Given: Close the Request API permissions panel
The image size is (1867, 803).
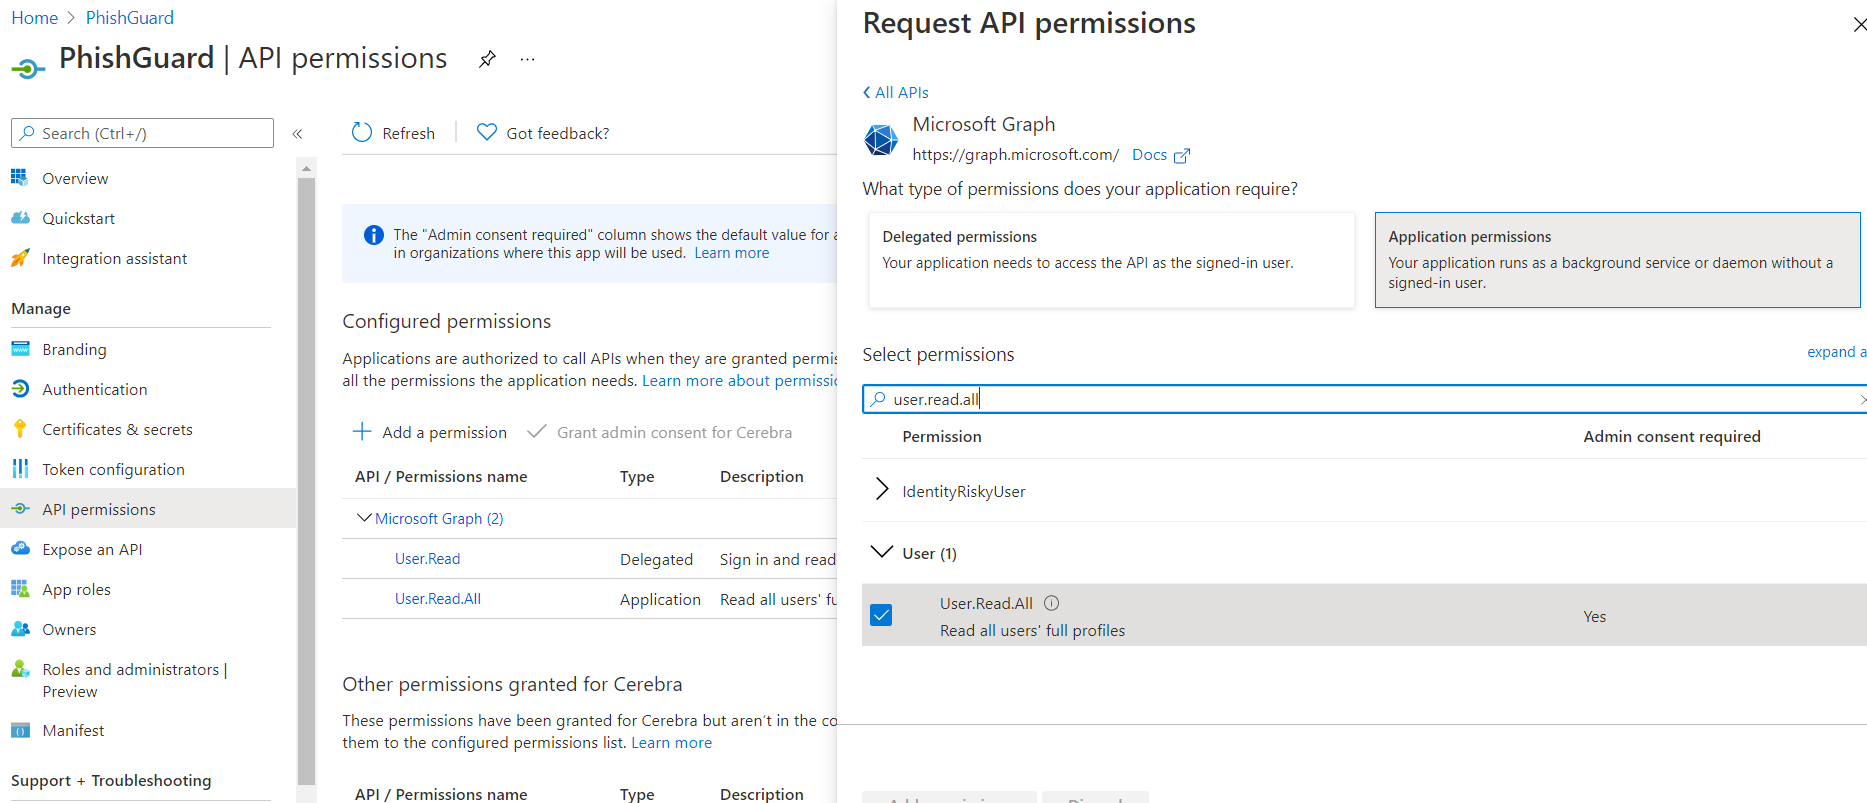Looking at the screenshot, I should [1859, 24].
